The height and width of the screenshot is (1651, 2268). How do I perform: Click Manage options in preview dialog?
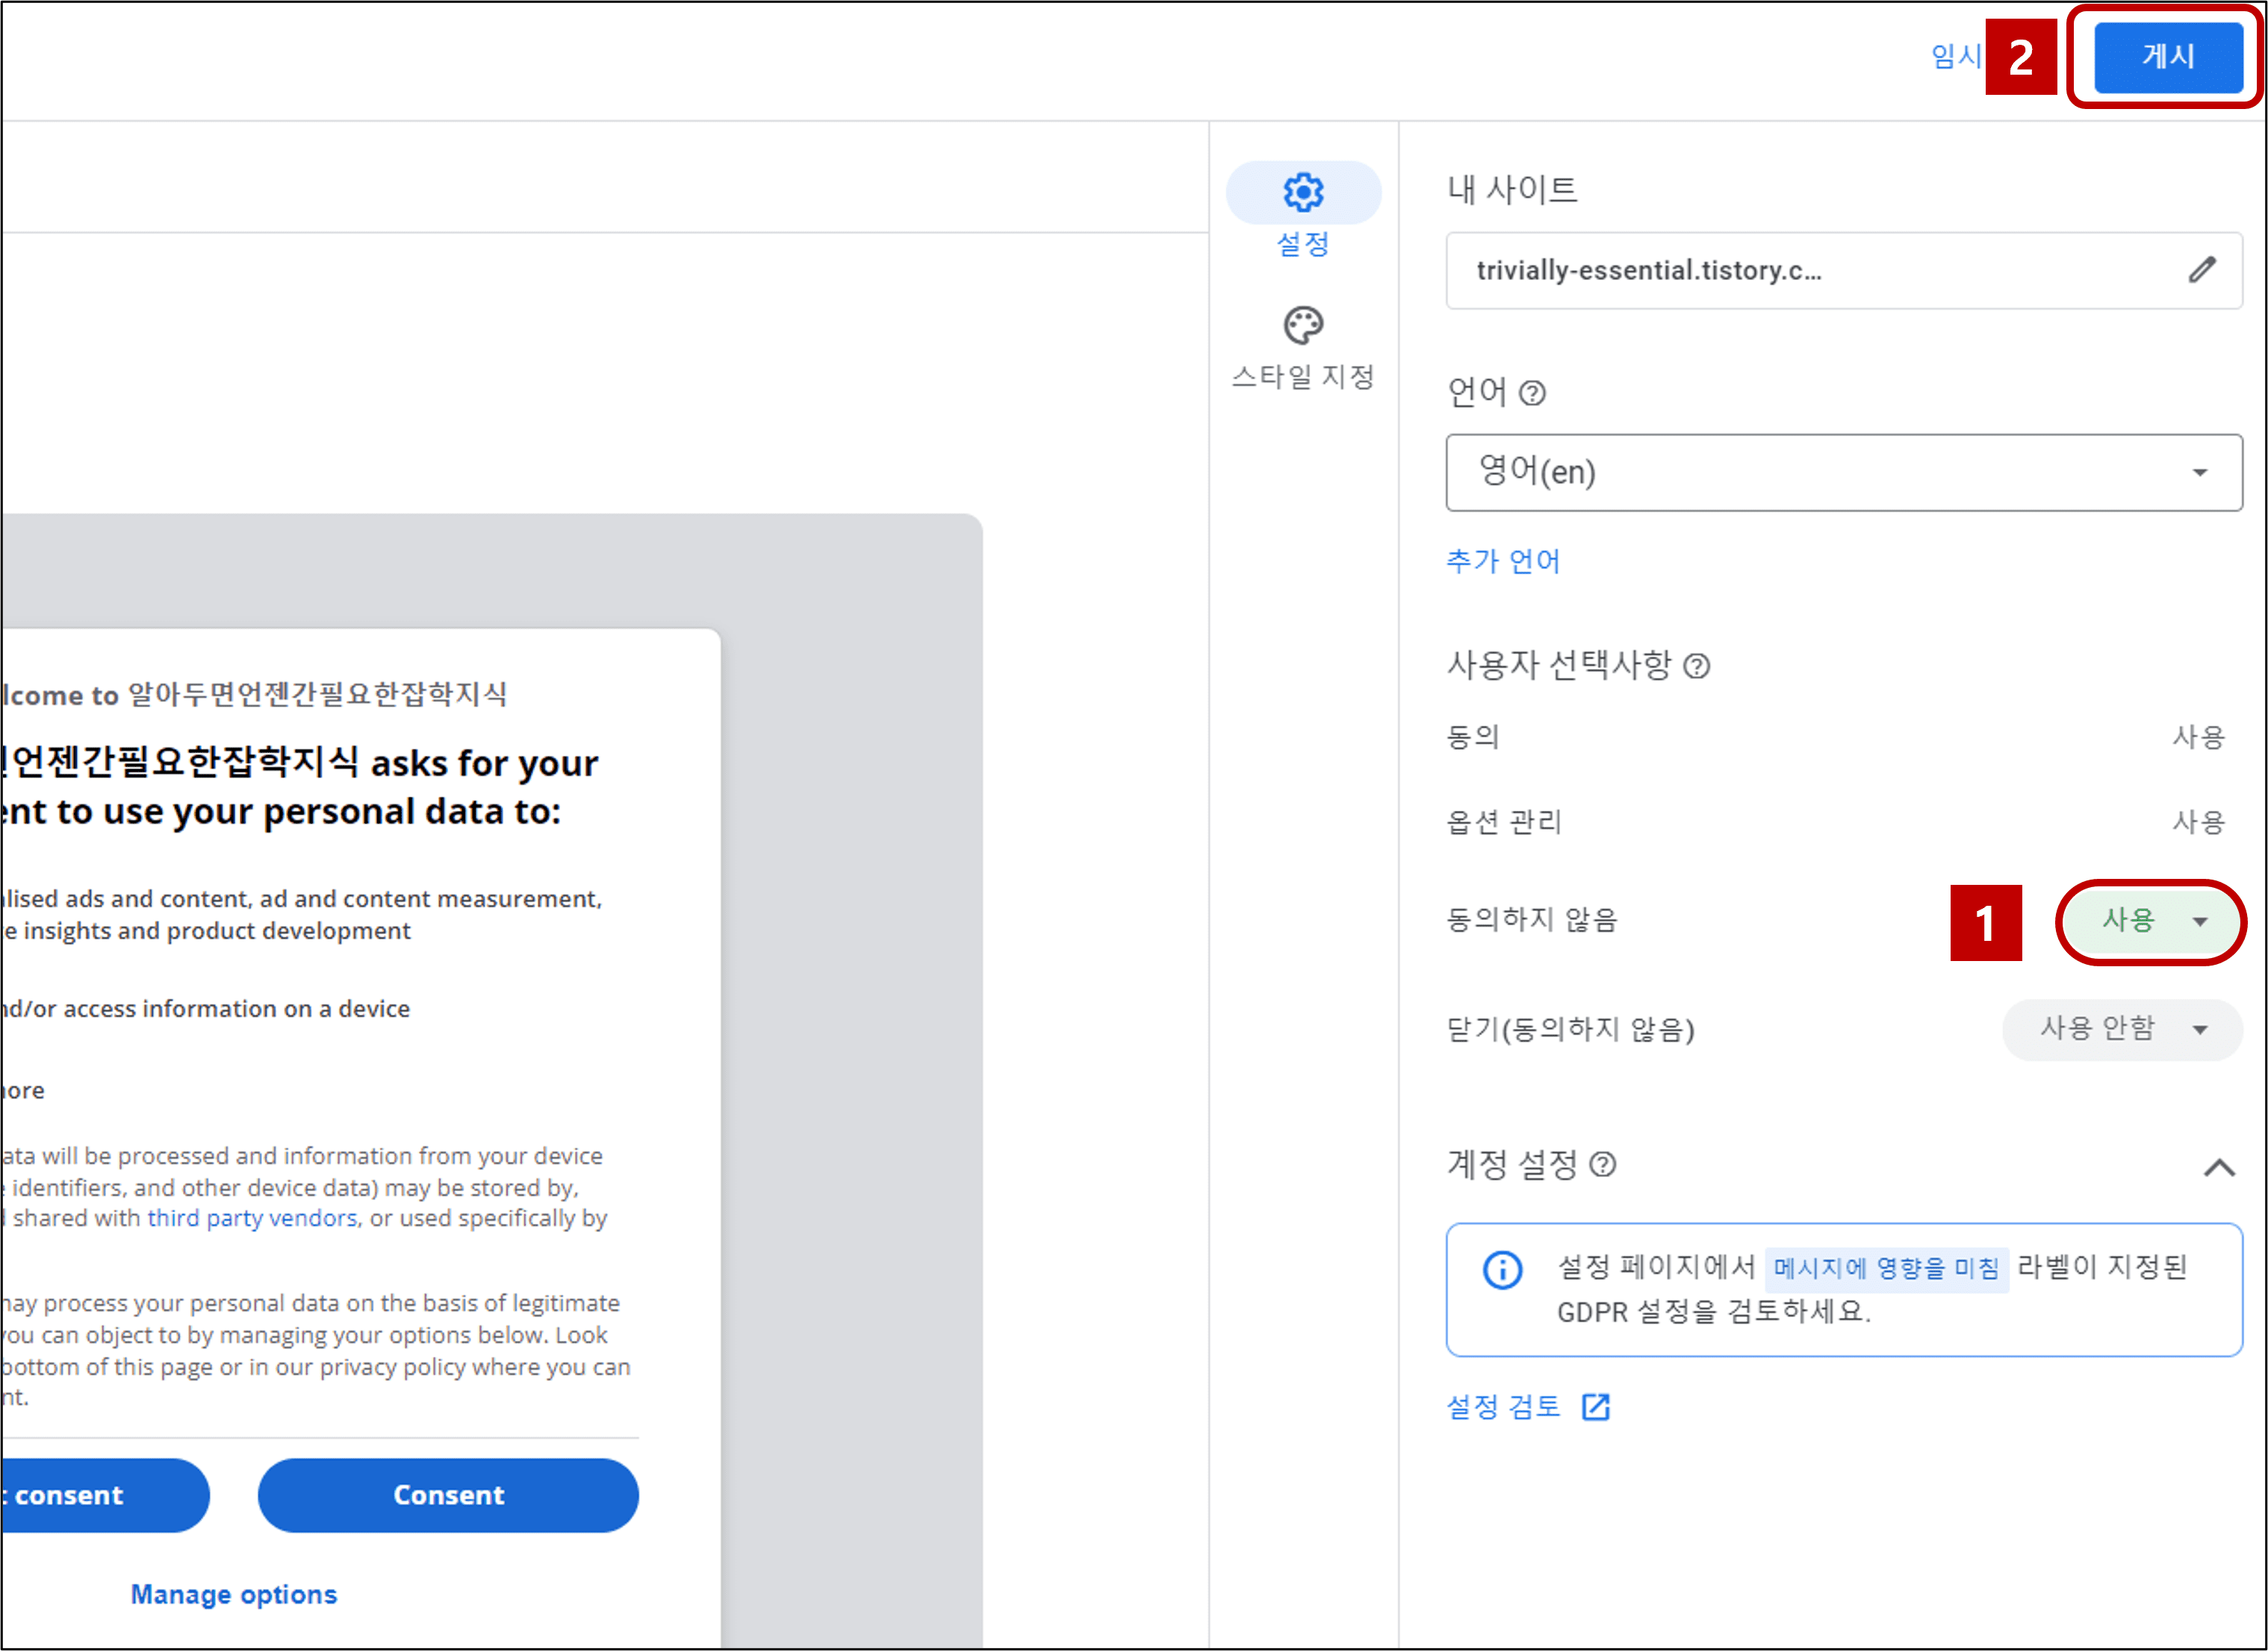234,1594
